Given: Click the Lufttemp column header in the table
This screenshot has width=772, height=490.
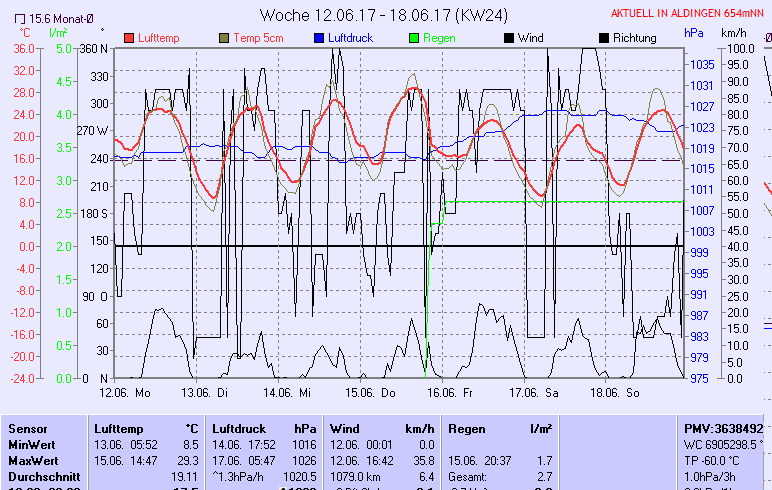Looking at the screenshot, I should (x=121, y=428).
